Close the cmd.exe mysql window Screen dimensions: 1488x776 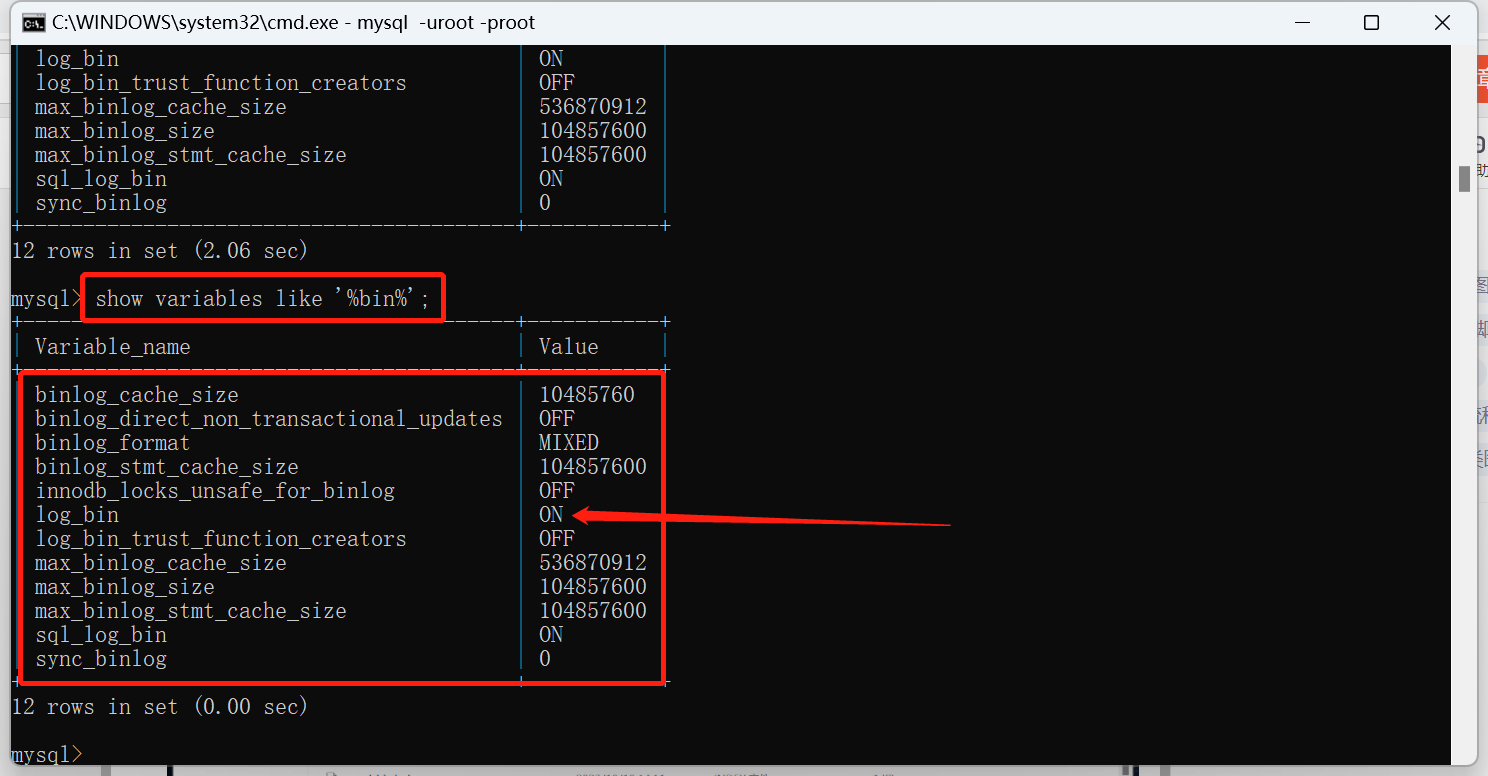(1441, 22)
